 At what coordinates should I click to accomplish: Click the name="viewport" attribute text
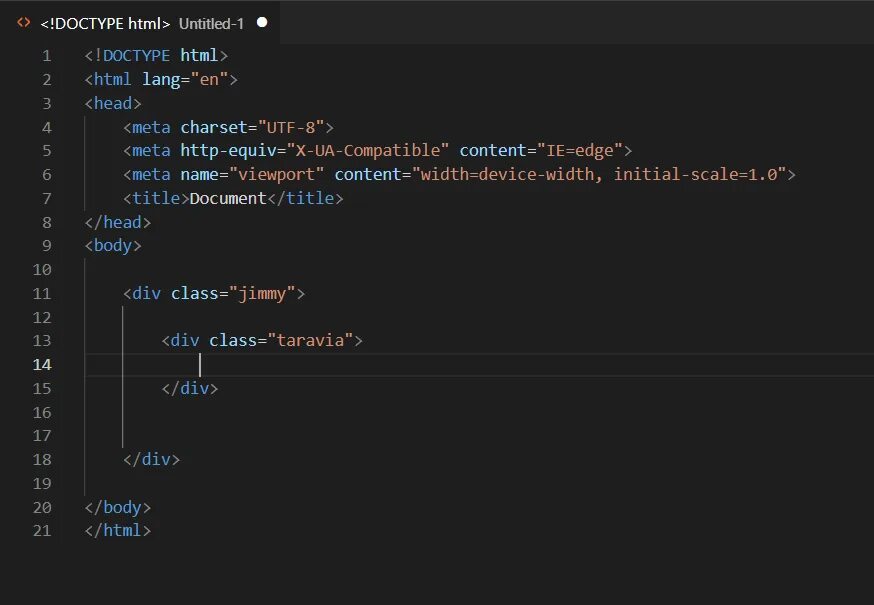pos(252,175)
